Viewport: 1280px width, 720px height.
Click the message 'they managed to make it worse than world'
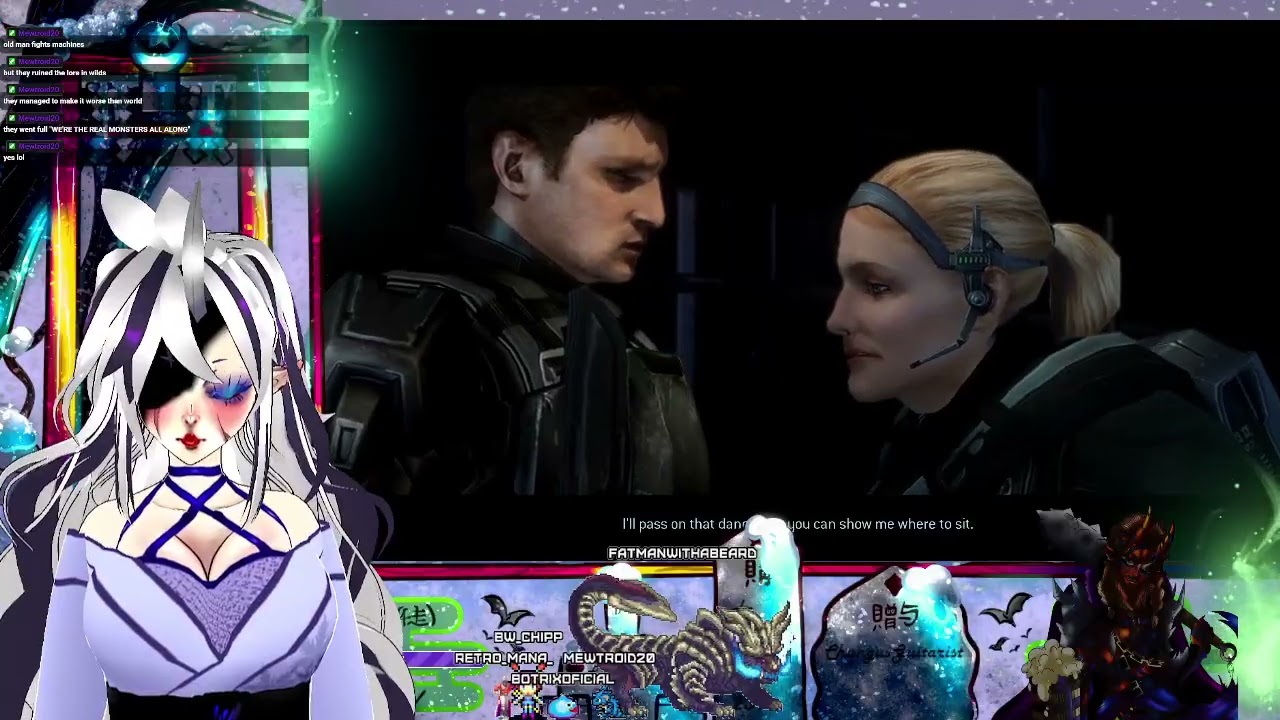pos(73,101)
